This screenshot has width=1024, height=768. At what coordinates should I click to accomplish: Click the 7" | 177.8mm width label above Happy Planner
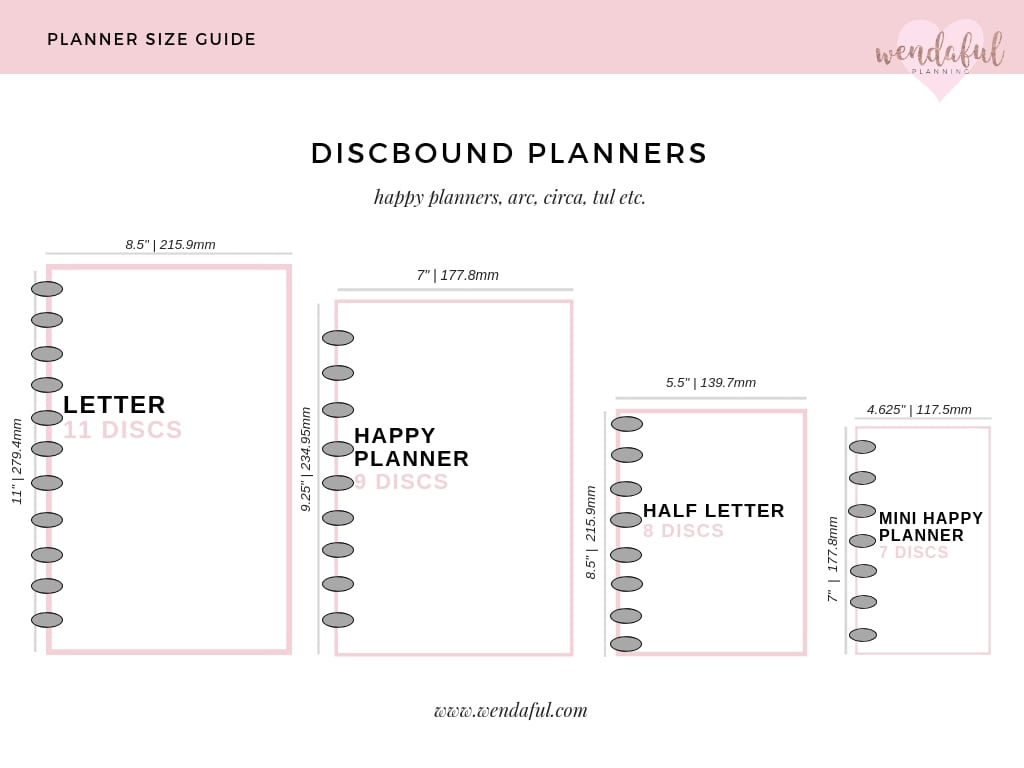point(457,275)
